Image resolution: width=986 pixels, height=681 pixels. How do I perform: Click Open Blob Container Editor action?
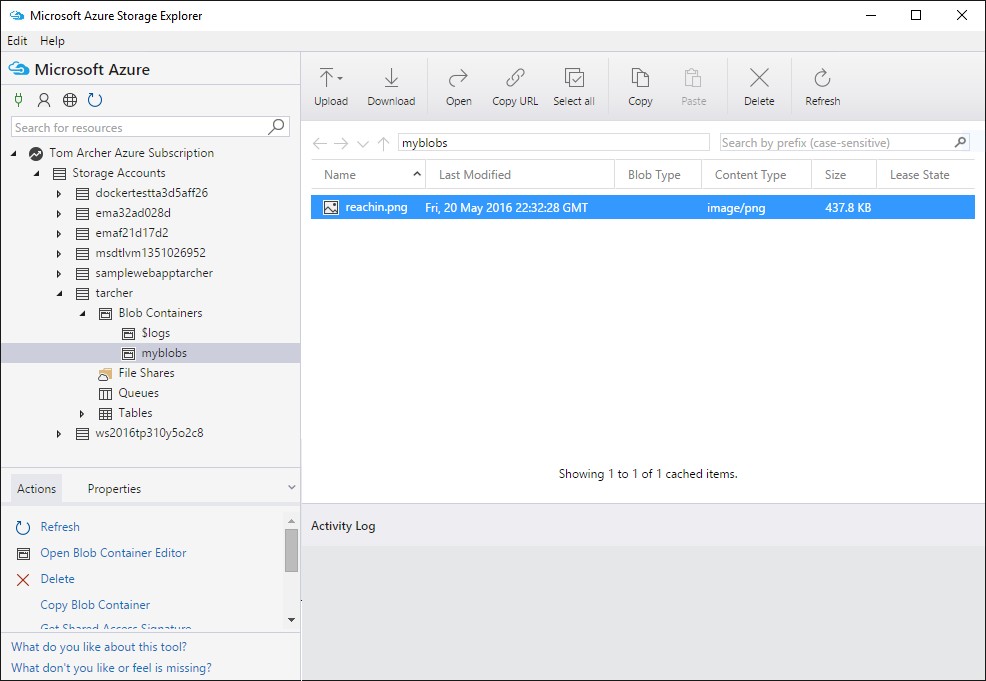113,553
